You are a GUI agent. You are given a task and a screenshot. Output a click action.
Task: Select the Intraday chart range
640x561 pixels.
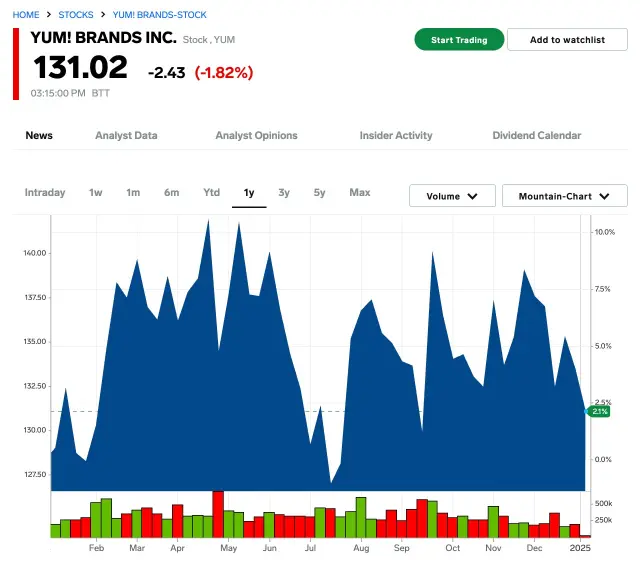click(x=45, y=192)
